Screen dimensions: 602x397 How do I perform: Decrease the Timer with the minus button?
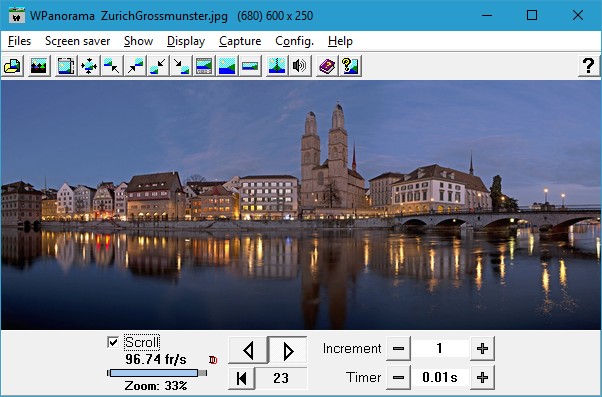point(398,377)
